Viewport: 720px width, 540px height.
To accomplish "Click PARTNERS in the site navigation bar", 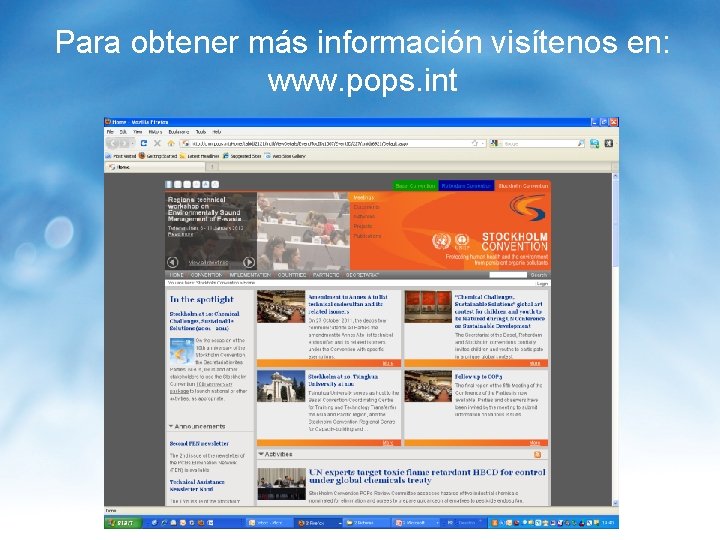I will pyautogui.click(x=326, y=275).
